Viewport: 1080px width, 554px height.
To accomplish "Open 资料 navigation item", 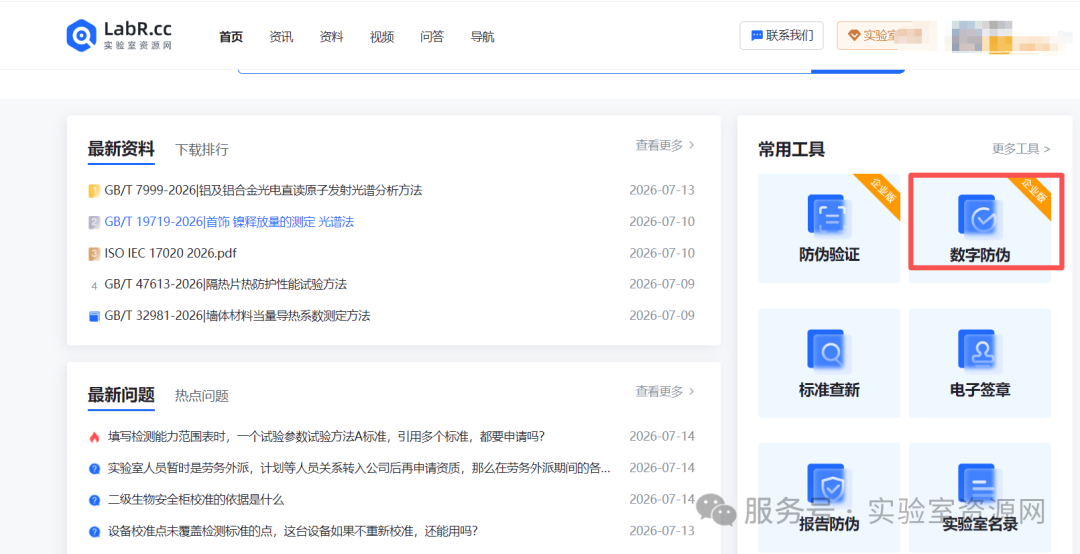I will click(331, 37).
